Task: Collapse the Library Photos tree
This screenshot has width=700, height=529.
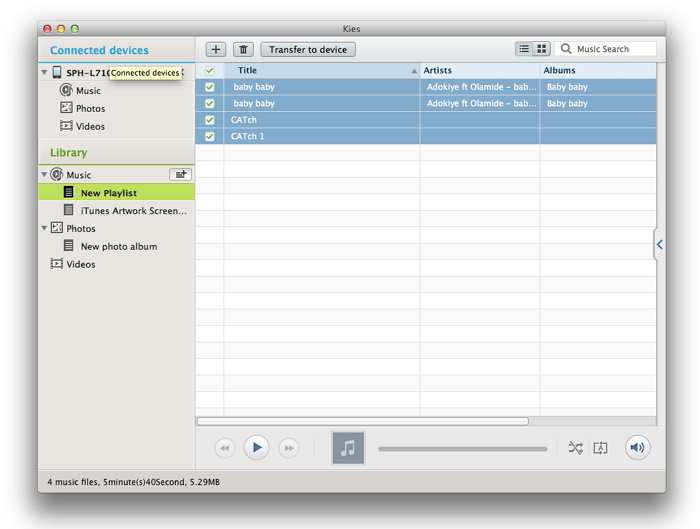Action: pos(44,228)
